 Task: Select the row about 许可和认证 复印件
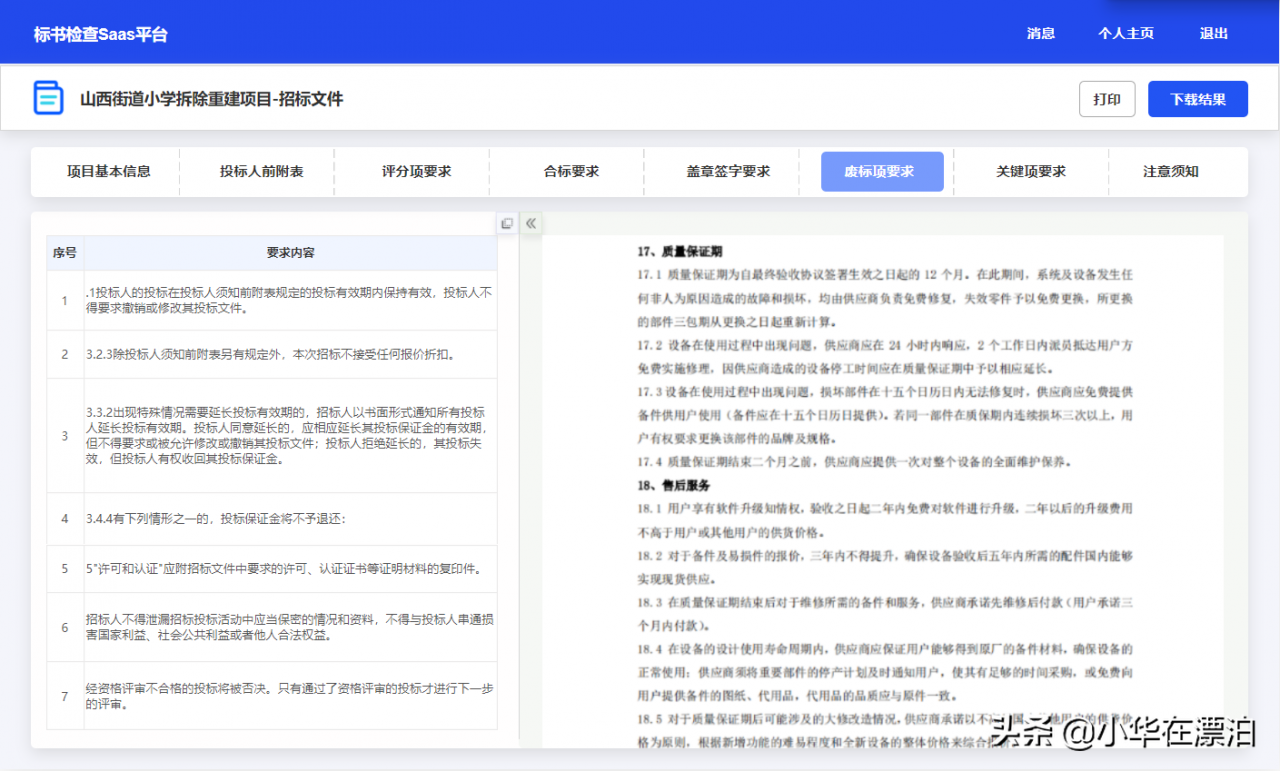272,569
